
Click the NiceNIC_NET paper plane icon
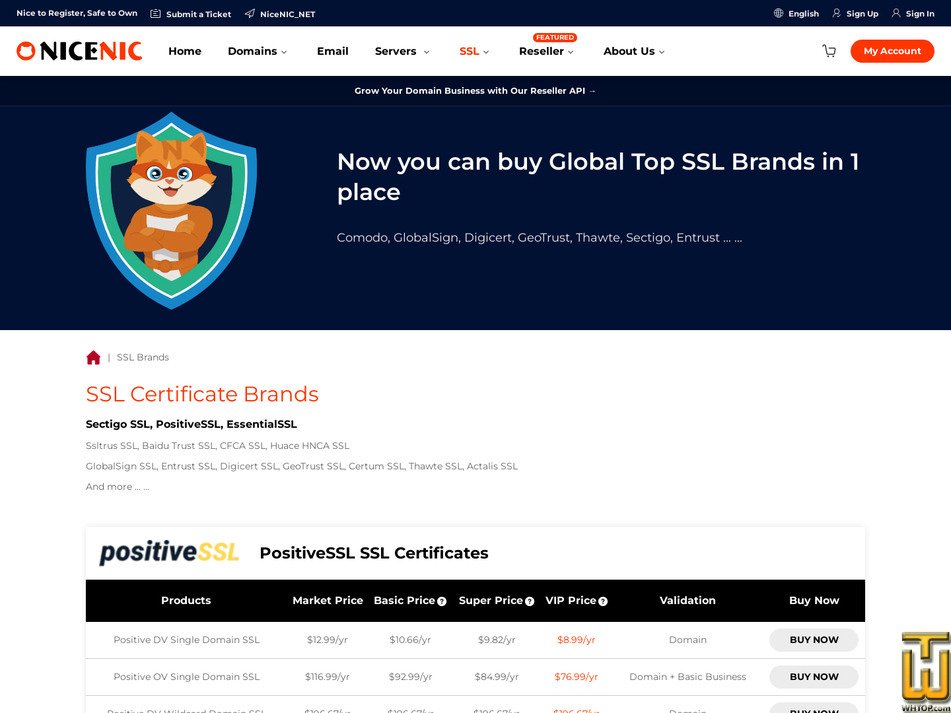coord(248,13)
